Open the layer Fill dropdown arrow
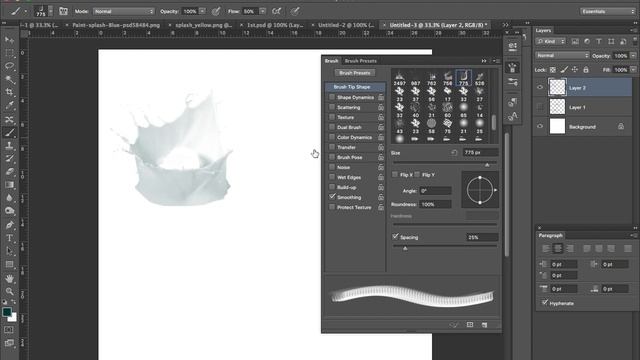The height and width of the screenshot is (360, 640). click(x=633, y=70)
